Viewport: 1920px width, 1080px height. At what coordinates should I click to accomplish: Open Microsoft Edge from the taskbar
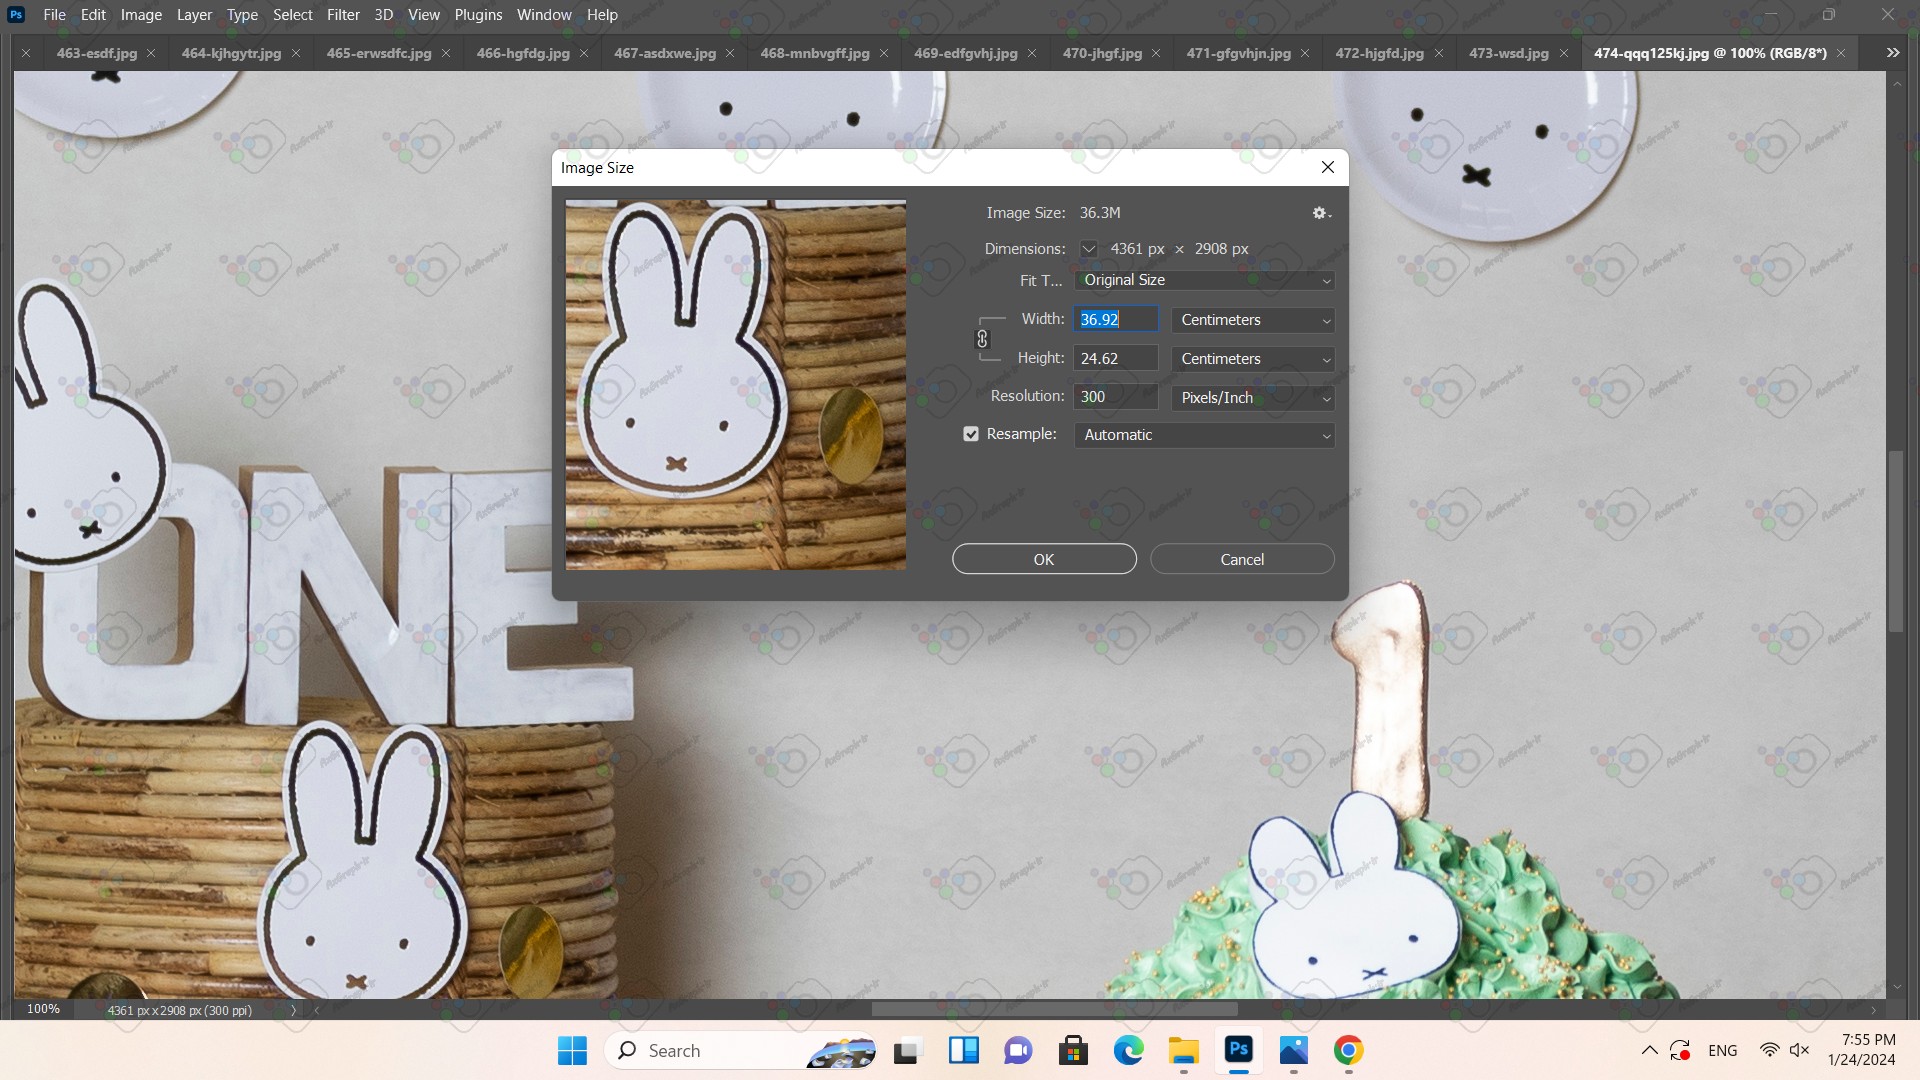1129,1050
